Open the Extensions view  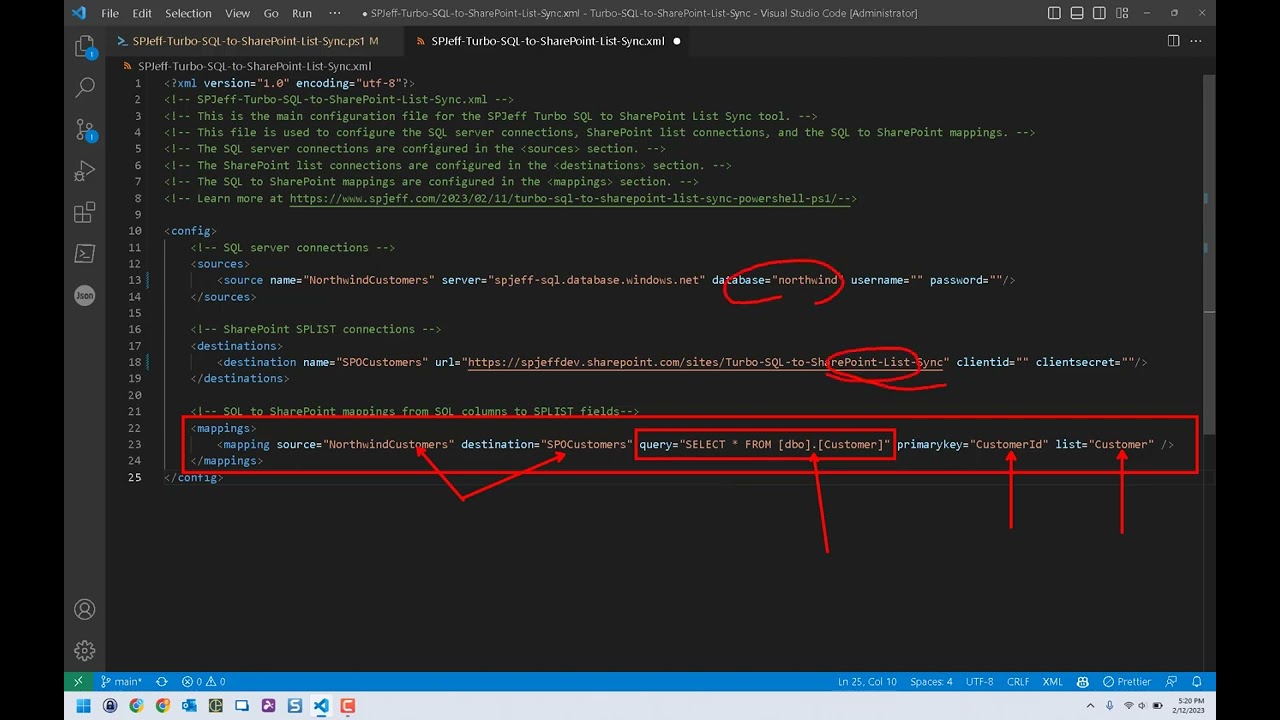(x=85, y=213)
